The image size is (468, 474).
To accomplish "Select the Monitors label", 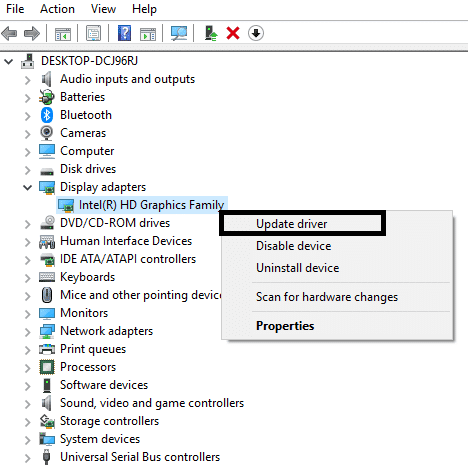I will (84, 313).
